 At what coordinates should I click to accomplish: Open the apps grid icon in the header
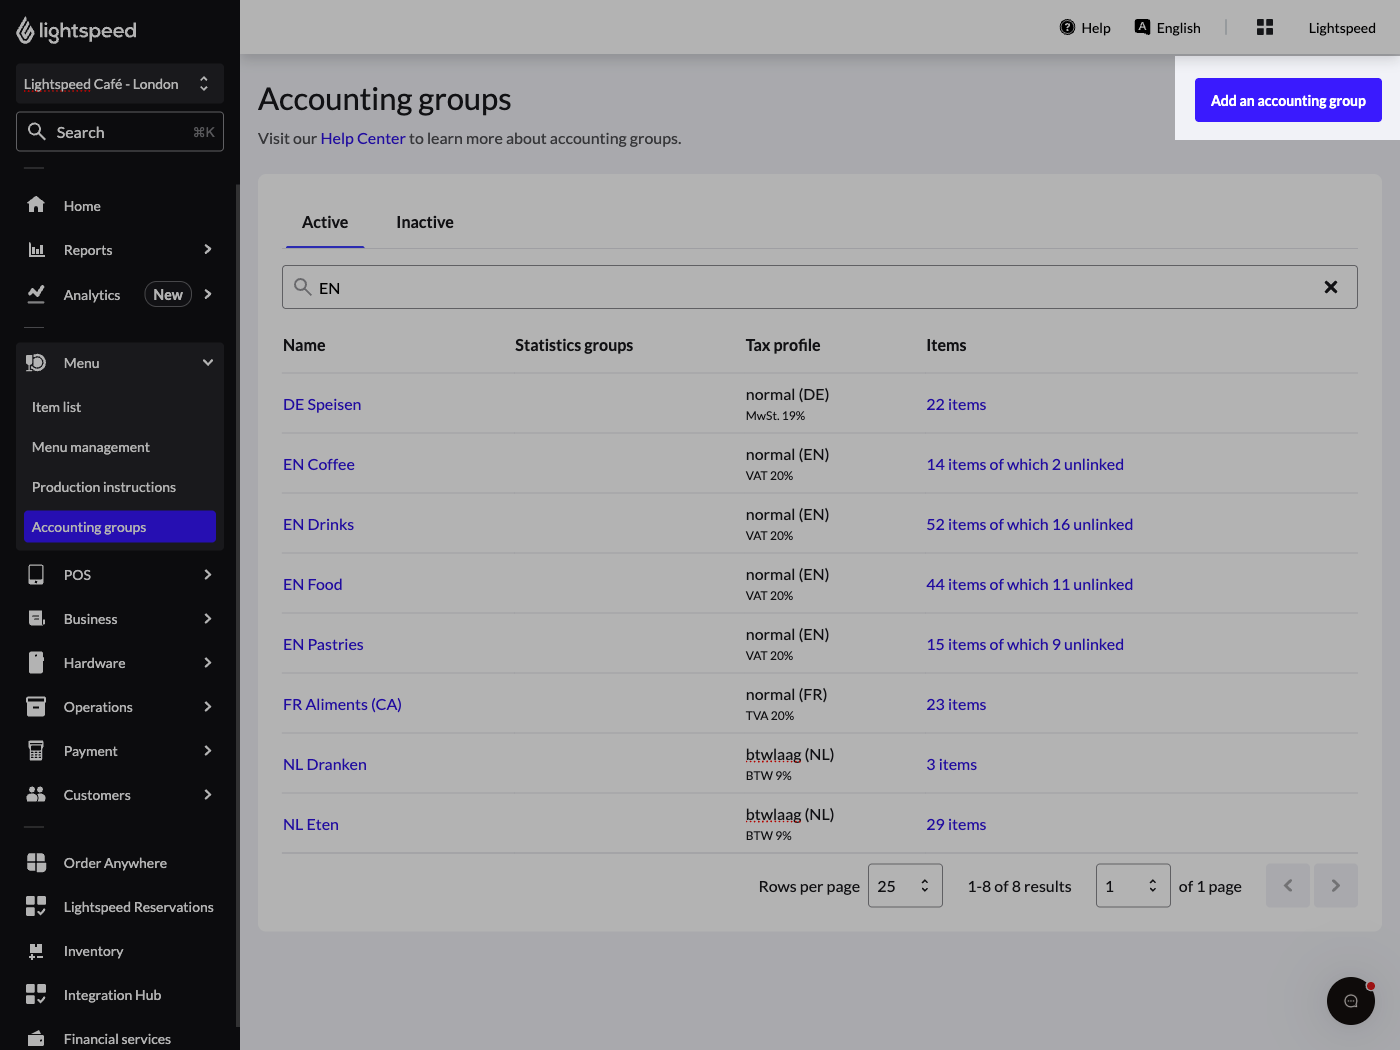(1264, 27)
